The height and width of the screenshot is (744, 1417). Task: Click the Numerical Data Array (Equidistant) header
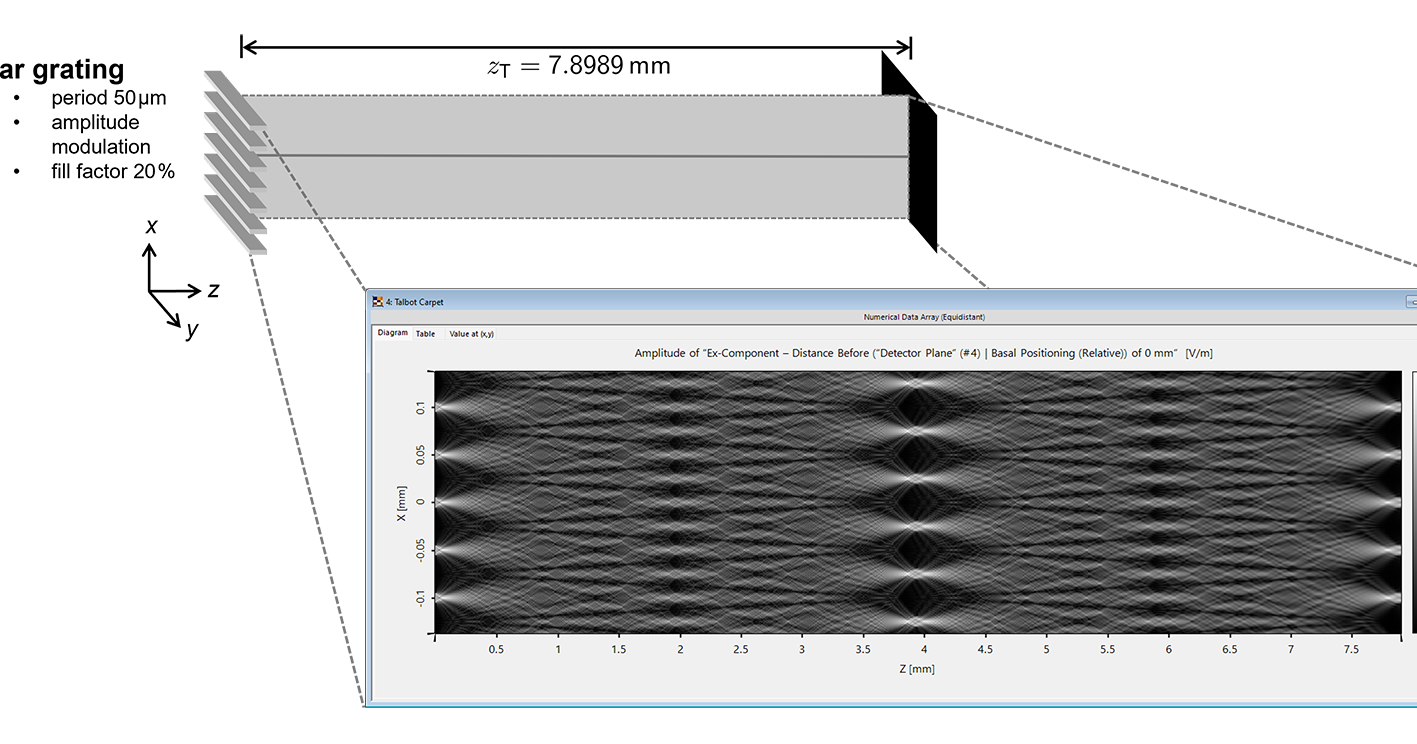click(923, 317)
